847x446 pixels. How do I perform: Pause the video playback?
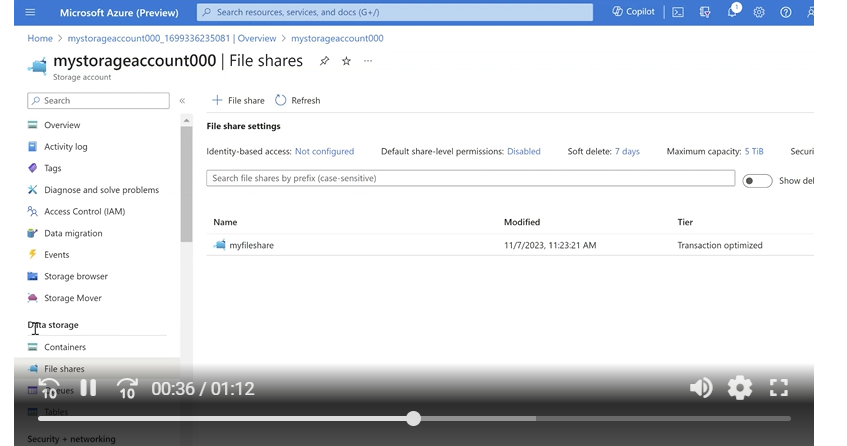pos(88,388)
